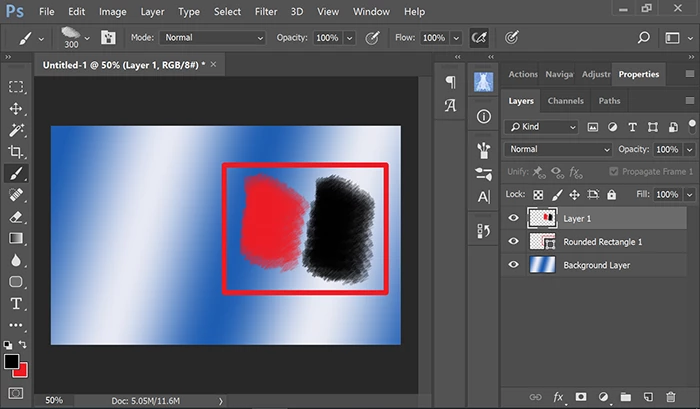Swap foreground and background colors
This screenshot has height=409, width=700.
pos(22,344)
